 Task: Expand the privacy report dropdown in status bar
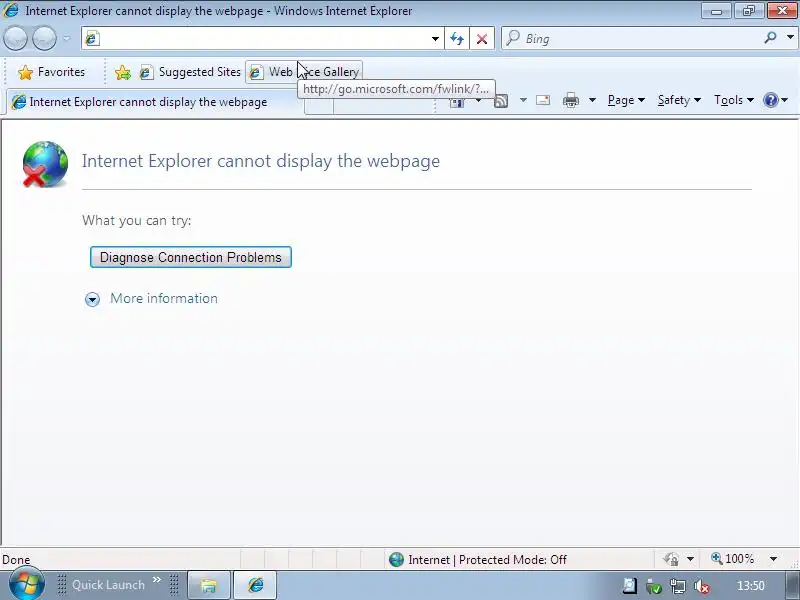click(x=690, y=559)
